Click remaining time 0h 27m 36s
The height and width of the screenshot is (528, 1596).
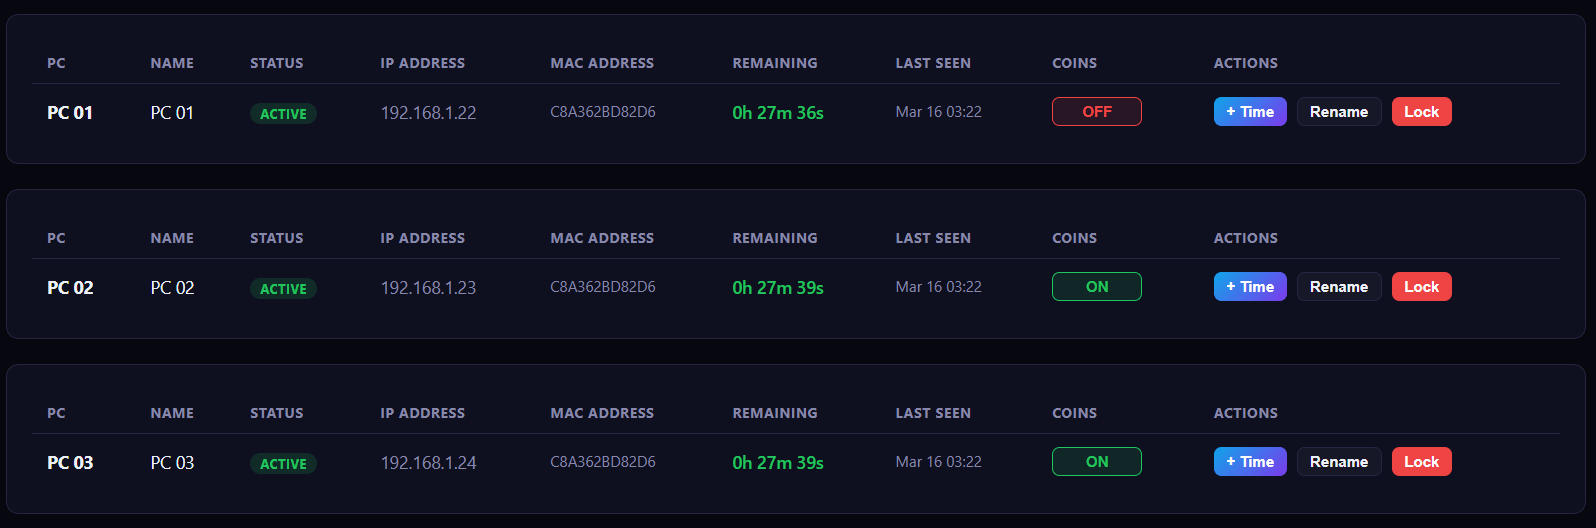[777, 113]
